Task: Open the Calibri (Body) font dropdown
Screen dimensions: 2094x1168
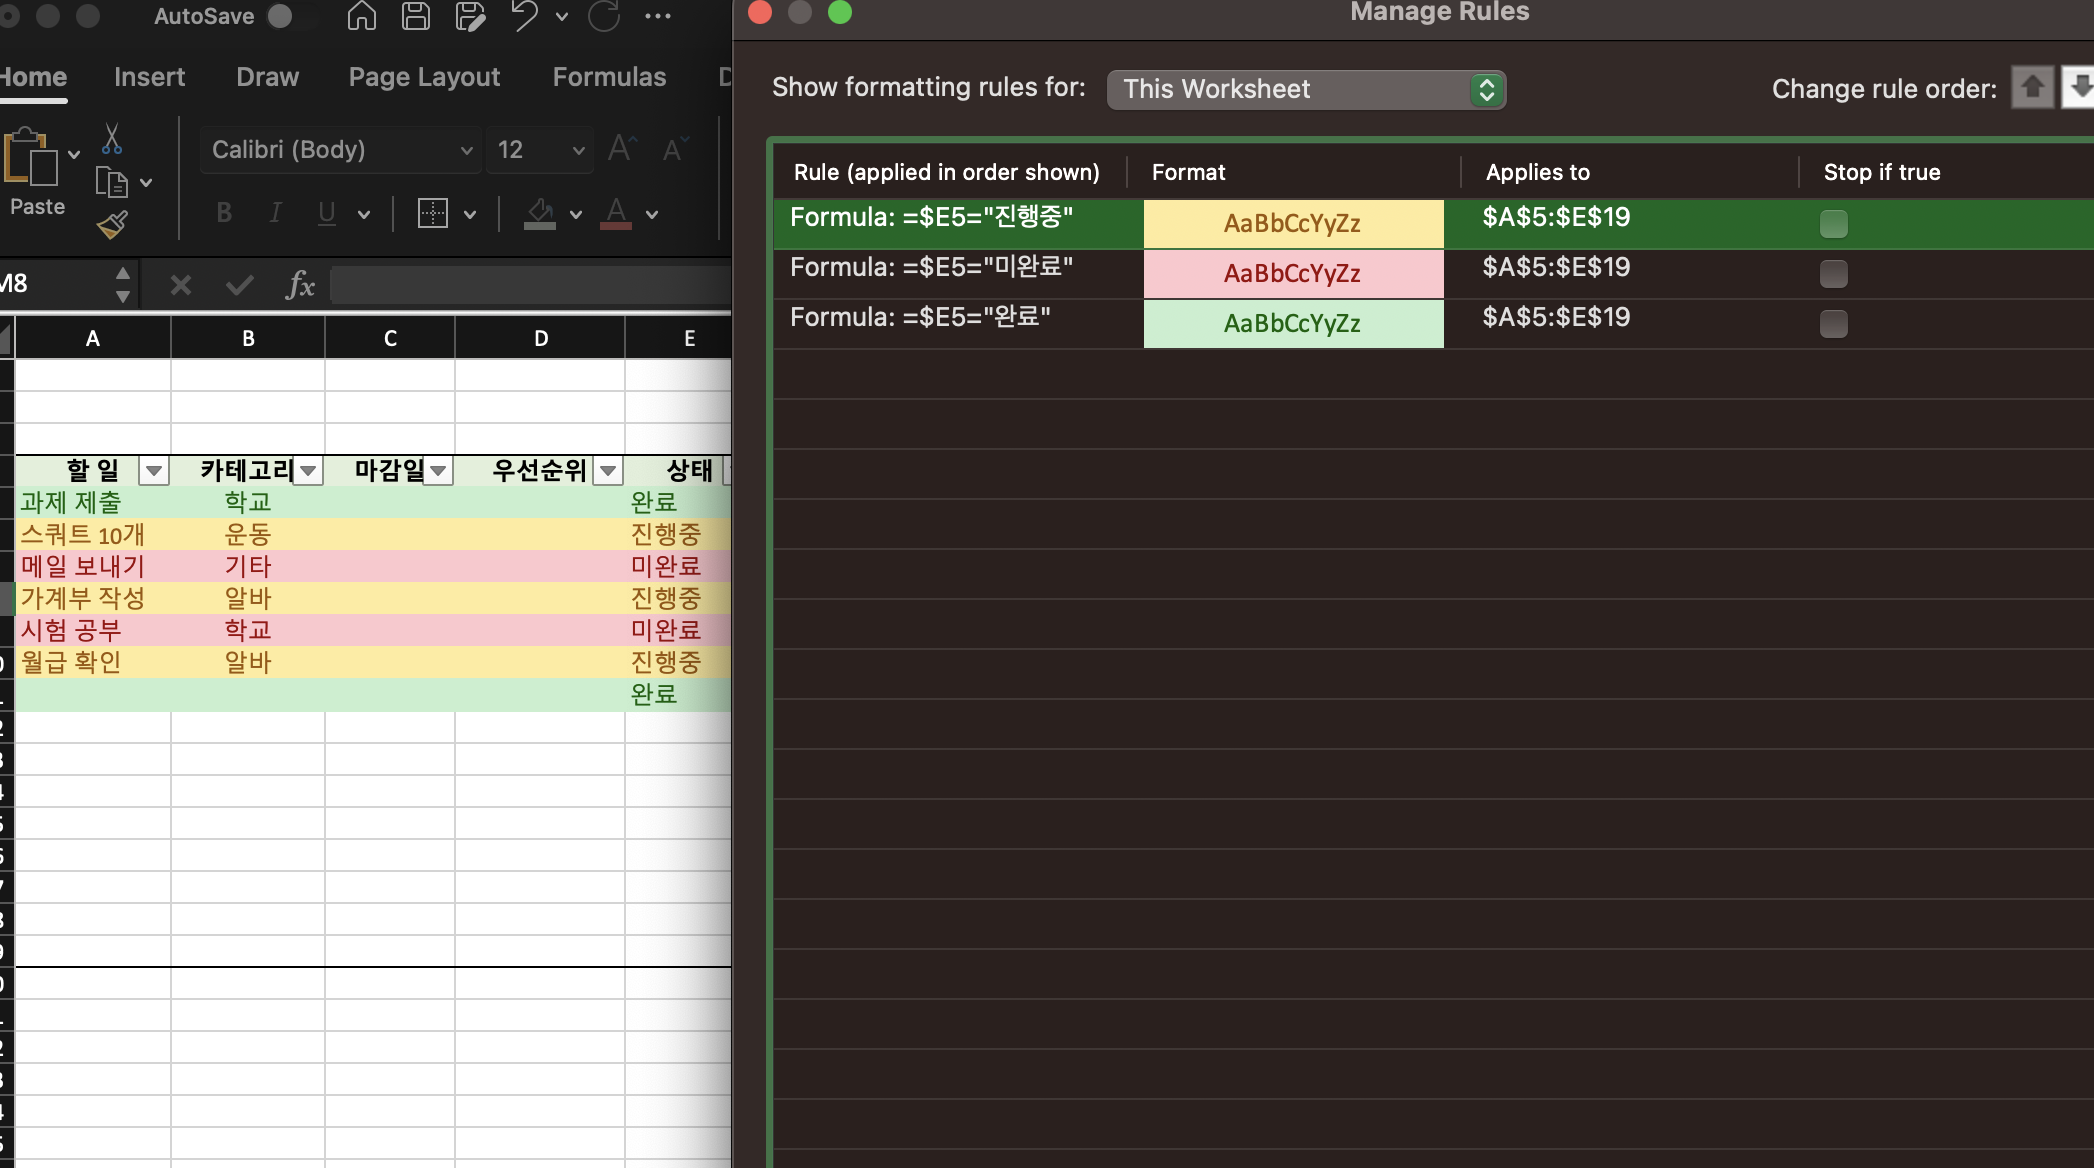Action: pyautogui.click(x=340, y=150)
